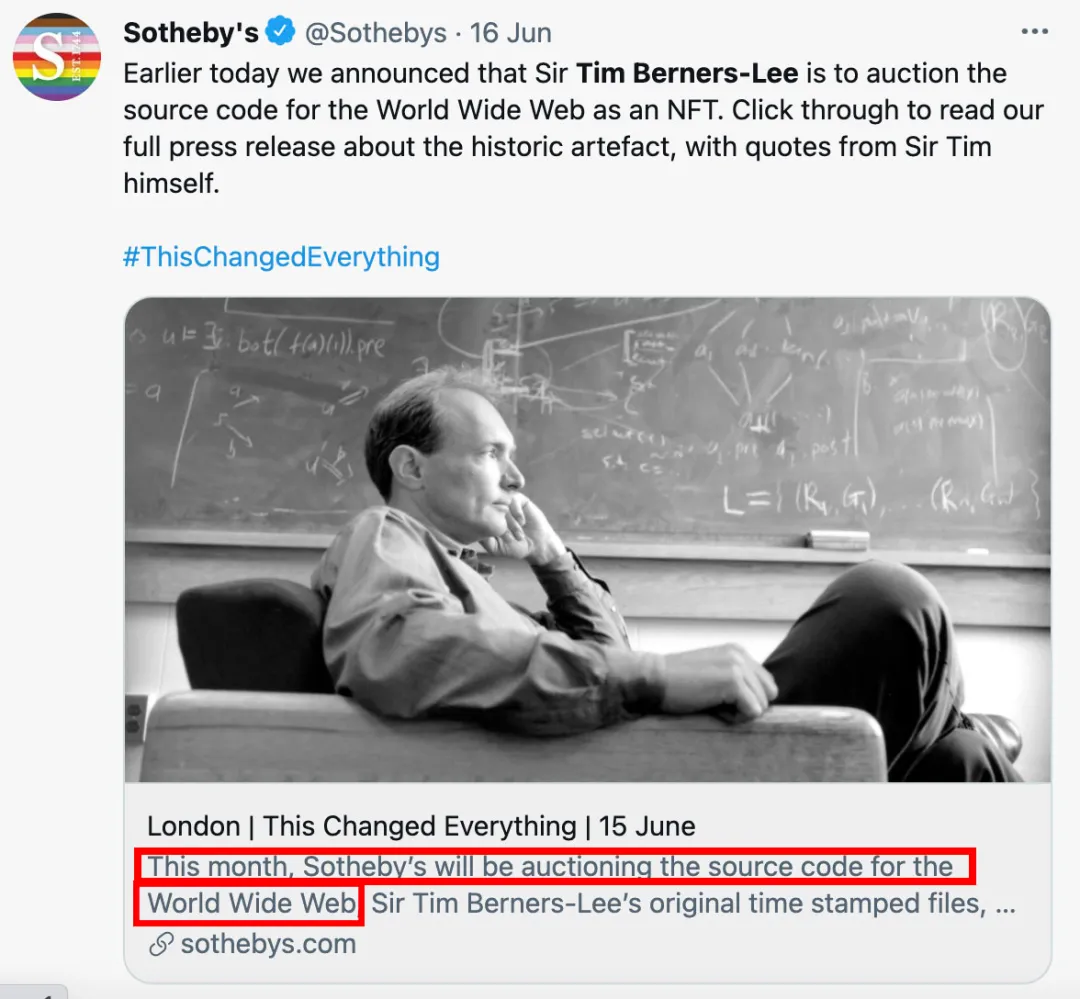Open the Sotheby's display name profile

191,32
